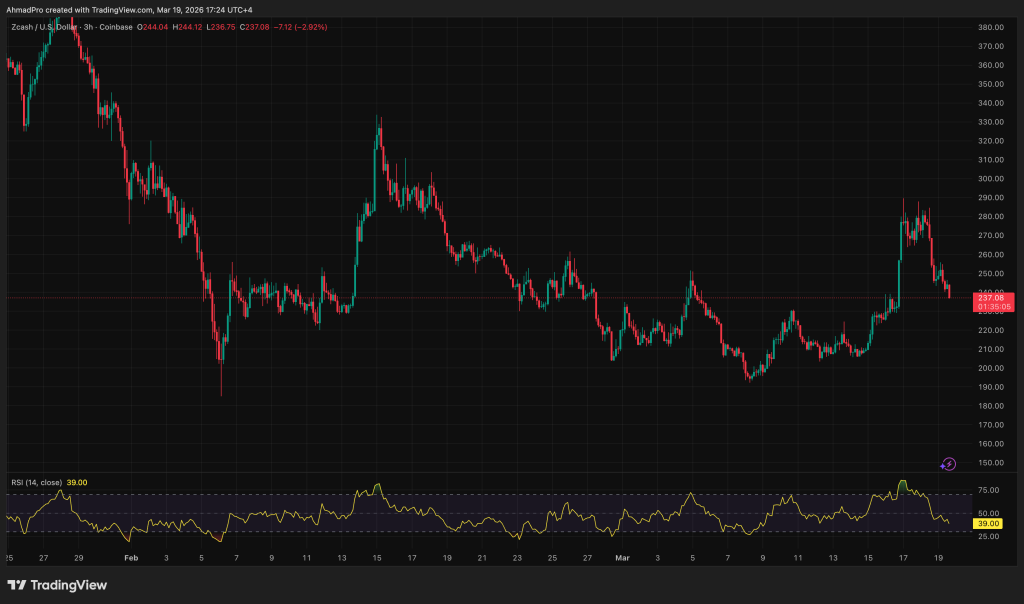
Task: Click the Mar label on the date axis
Action: click(x=623, y=557)
